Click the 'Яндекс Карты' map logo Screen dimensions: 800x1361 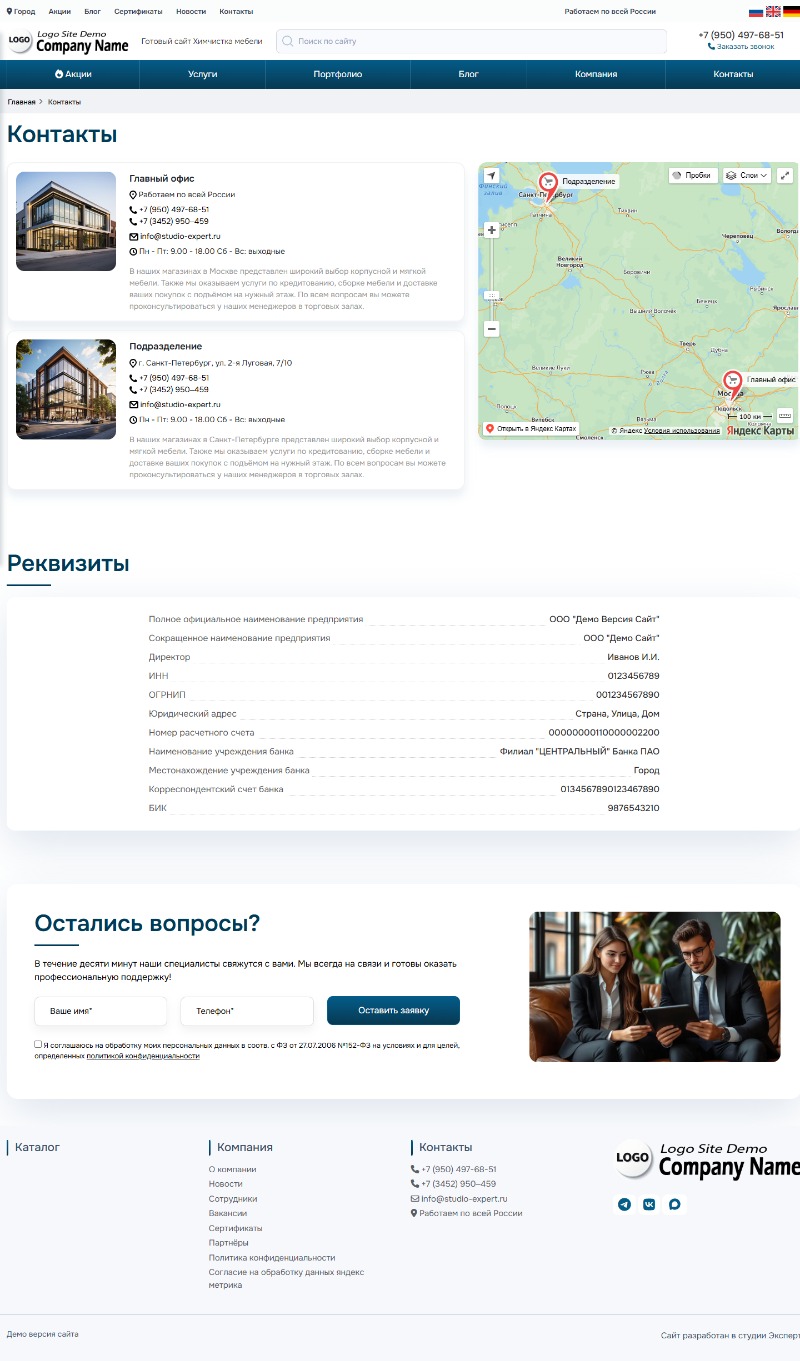pos(759,431)
